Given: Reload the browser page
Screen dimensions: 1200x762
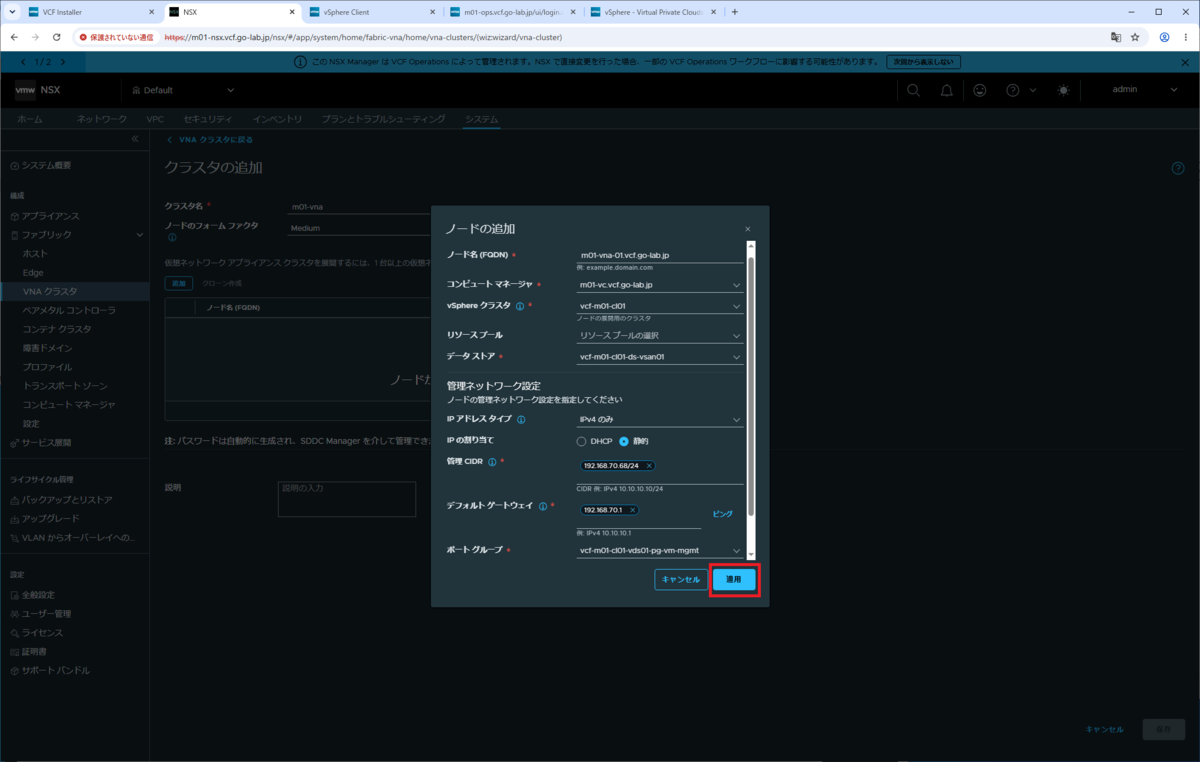Looking at the screenshot, I should (57, 37).
